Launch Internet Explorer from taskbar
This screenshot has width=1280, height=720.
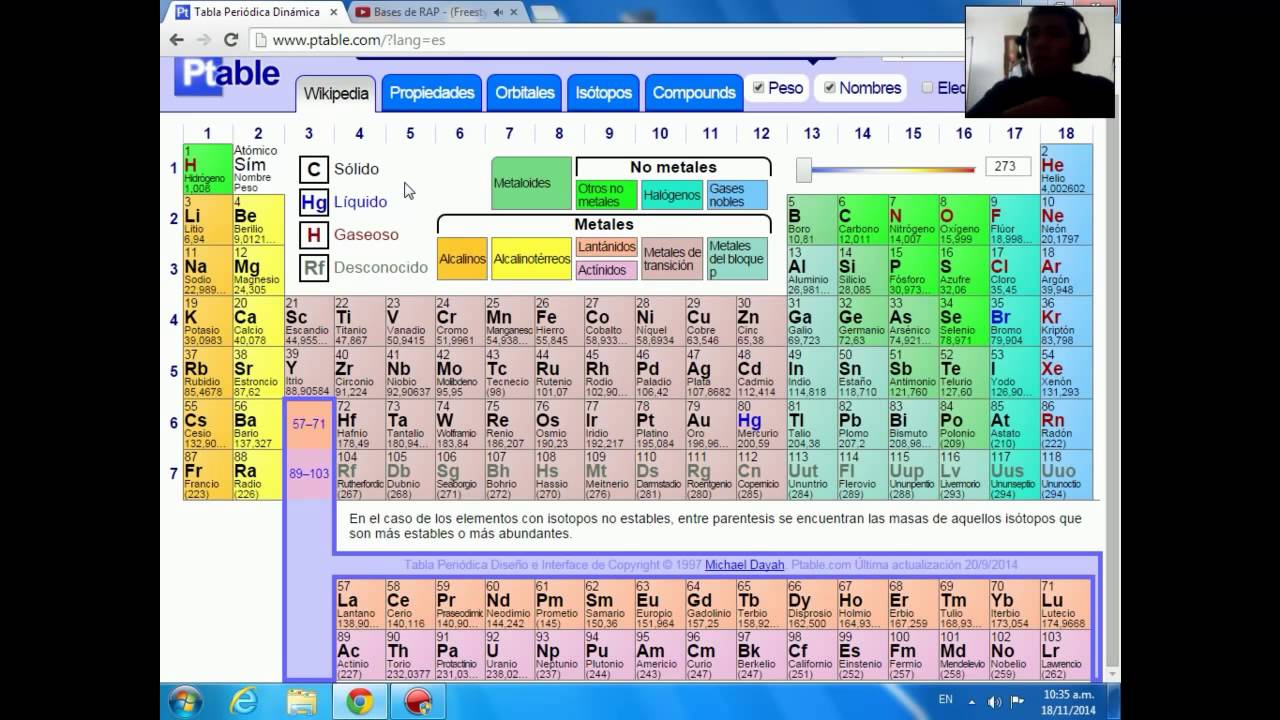tap(244, 702)
